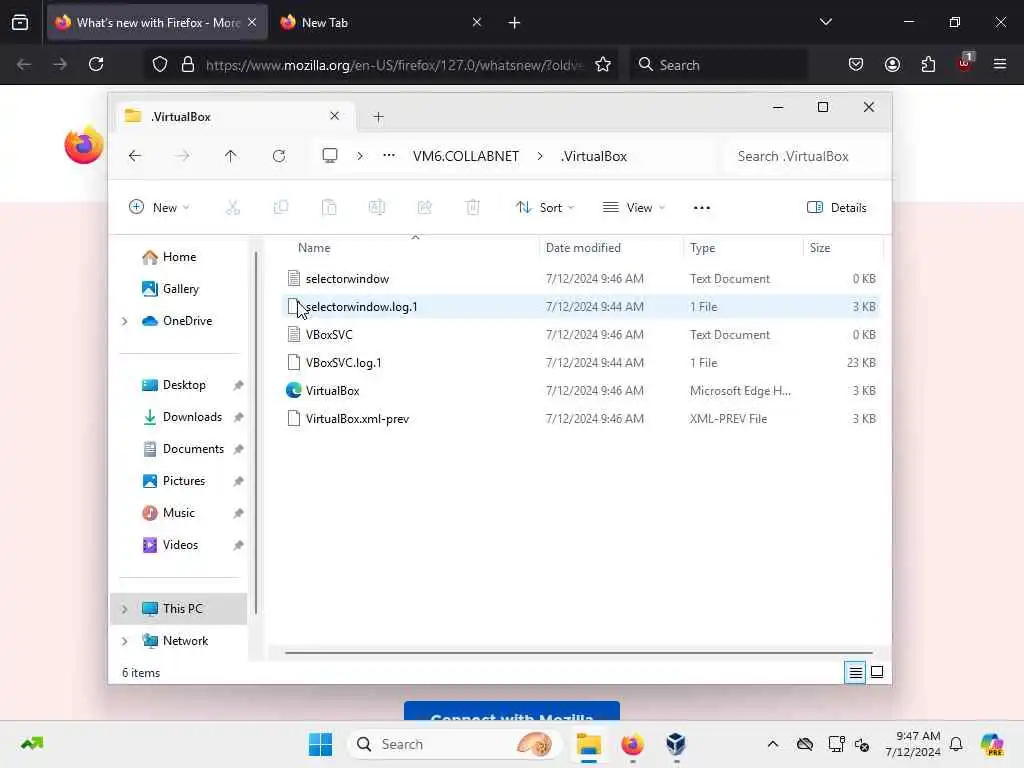This screenshot has height=768, width=1024.
Task: Refresh the .VirtualBox folder view
Action: click(x=279, y=156)
